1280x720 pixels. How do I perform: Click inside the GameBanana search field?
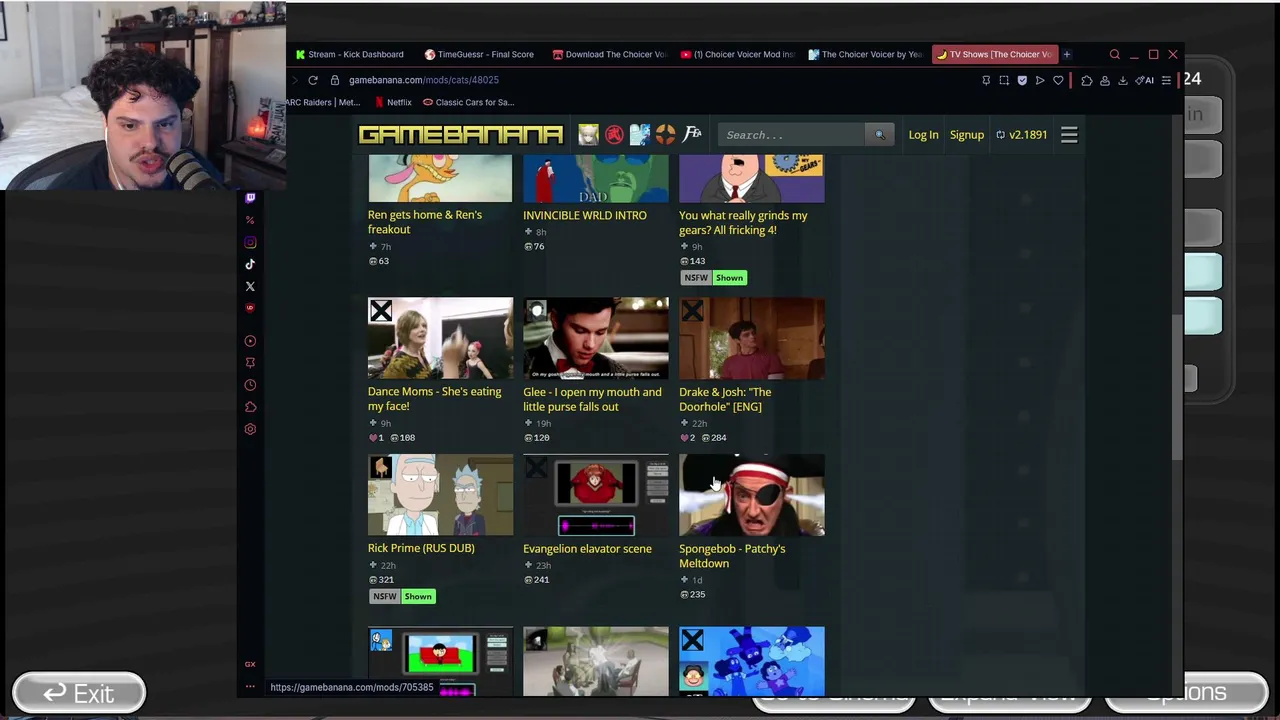click(791, 135)
